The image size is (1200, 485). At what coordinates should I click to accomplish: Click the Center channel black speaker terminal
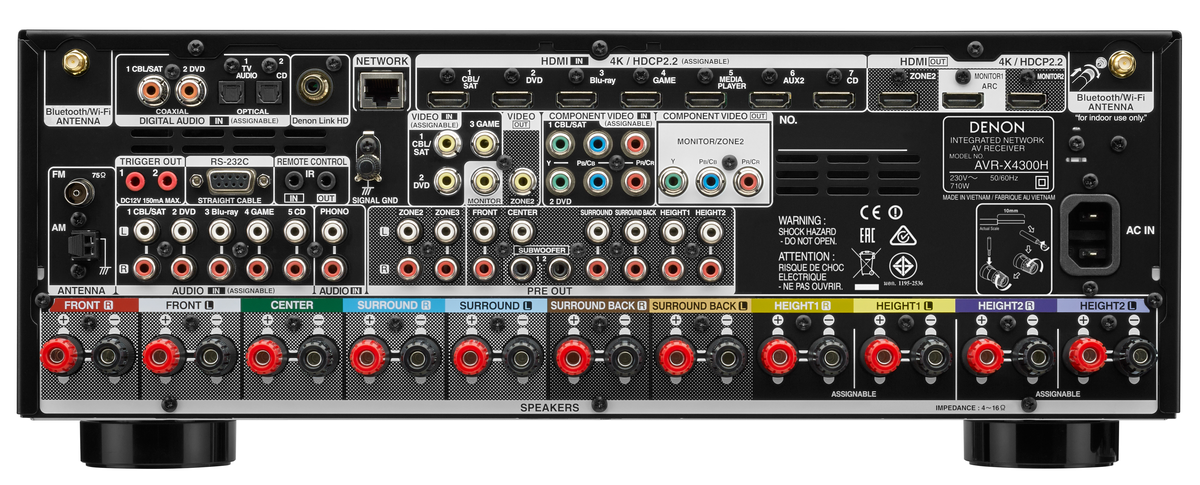[x=317, y=356]
